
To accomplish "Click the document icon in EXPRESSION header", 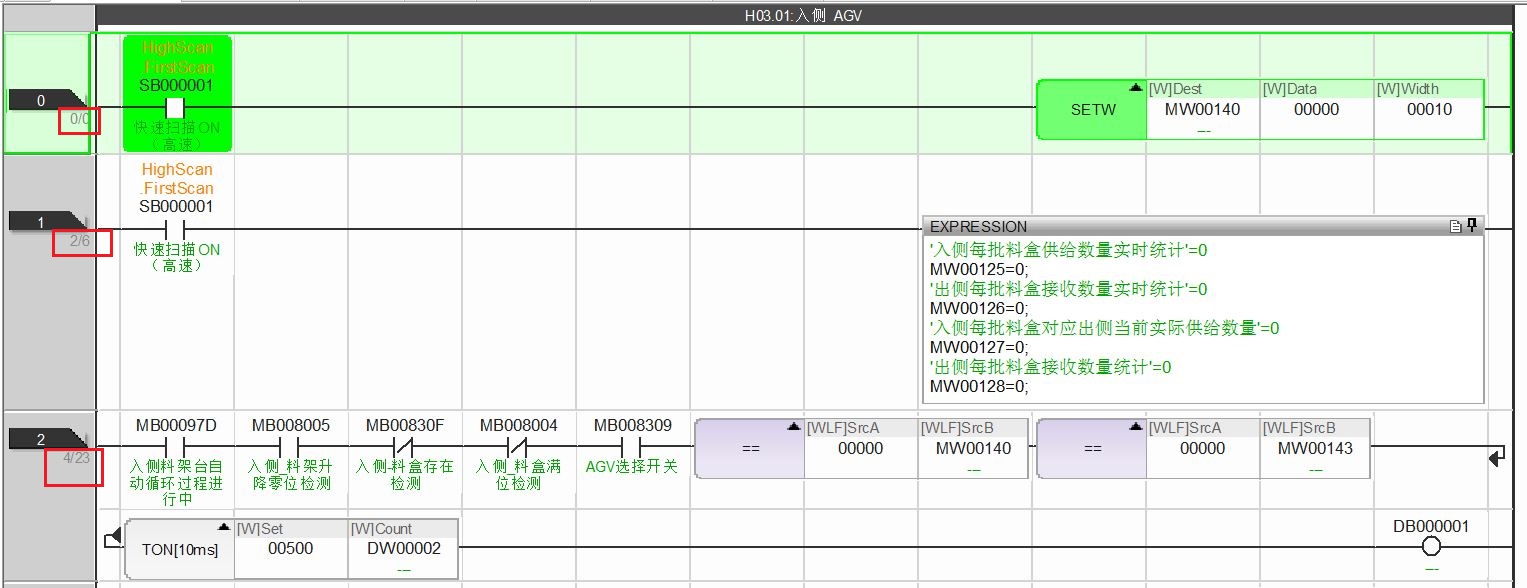I will click(x=1456, y=227).
